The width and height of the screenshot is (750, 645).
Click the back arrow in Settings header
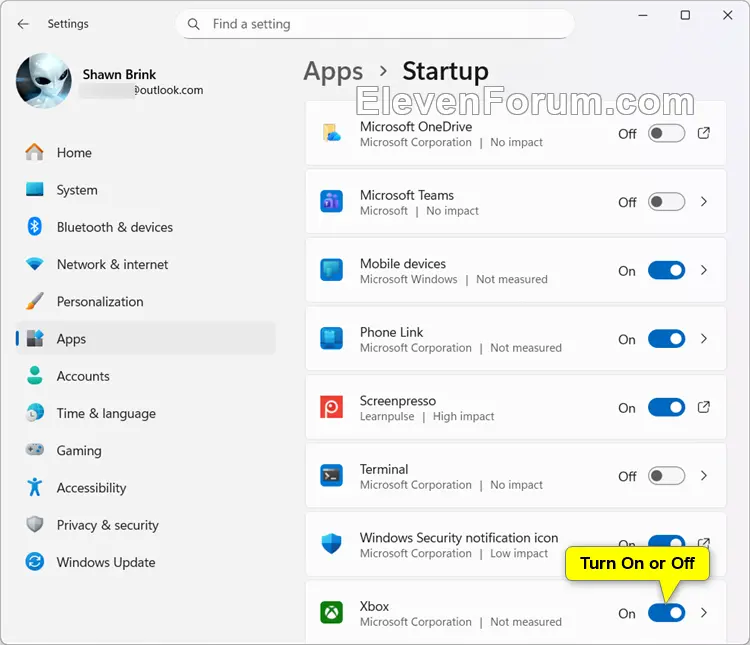click(23, 24)
